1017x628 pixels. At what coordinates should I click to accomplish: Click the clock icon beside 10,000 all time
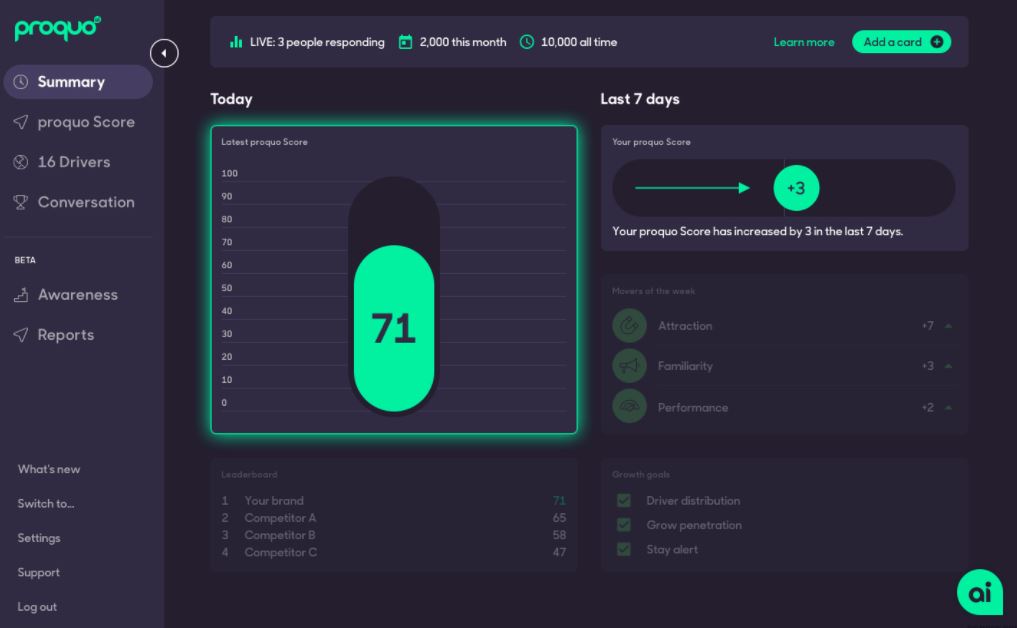pyautogui.click(x=527, y=42)
